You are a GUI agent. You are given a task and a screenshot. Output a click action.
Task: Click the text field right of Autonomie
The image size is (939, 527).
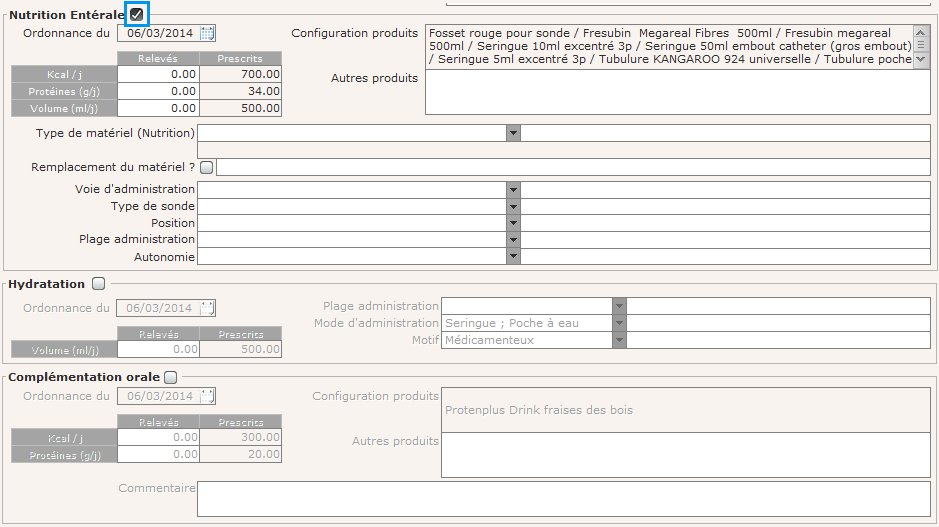[725, 256]
